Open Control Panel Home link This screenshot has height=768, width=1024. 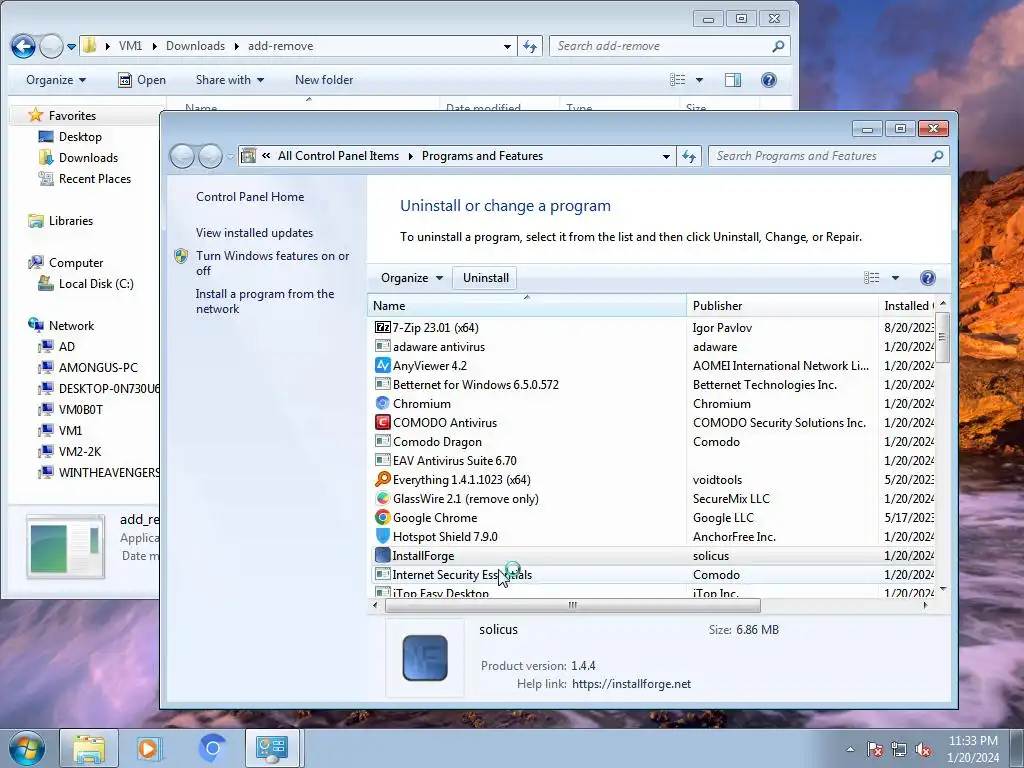[250, 197]
